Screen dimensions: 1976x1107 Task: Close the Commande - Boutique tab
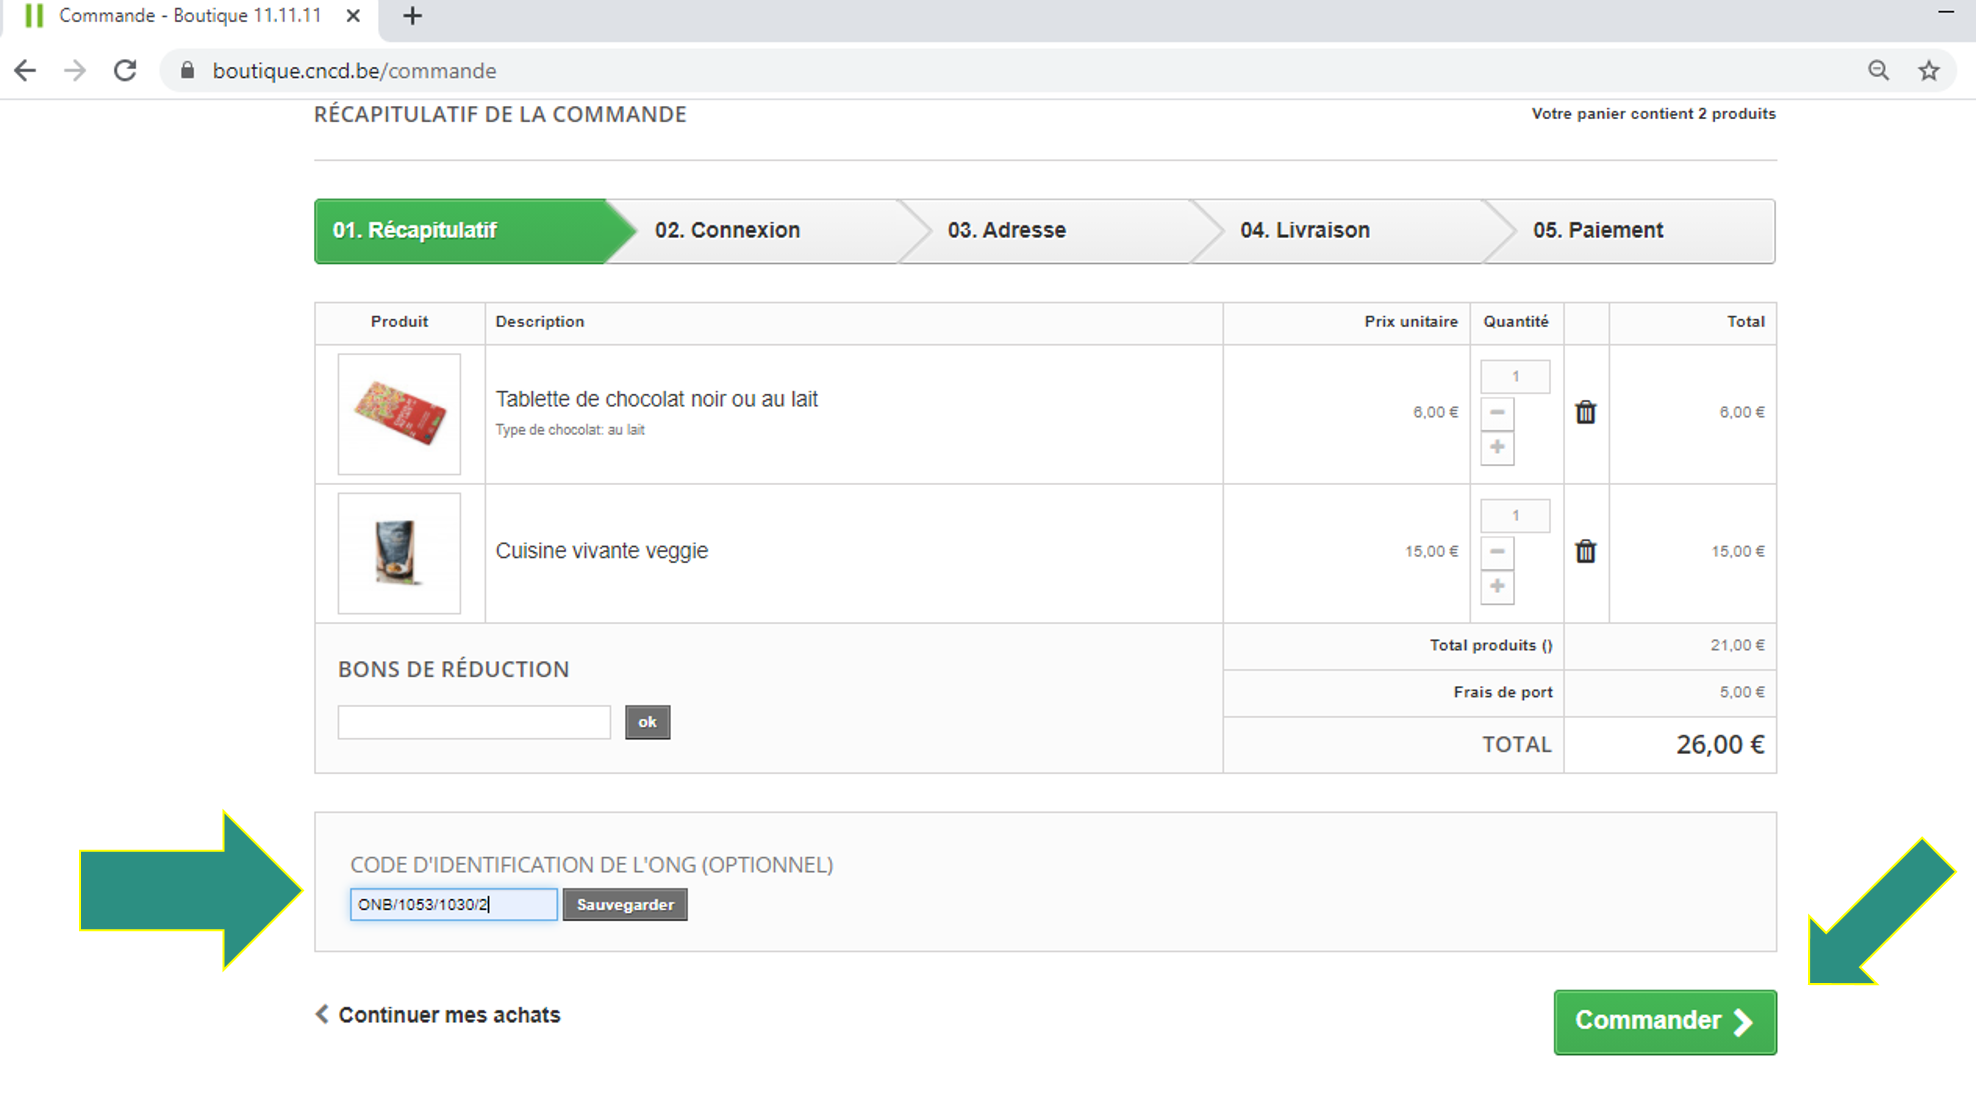point(353,16)
